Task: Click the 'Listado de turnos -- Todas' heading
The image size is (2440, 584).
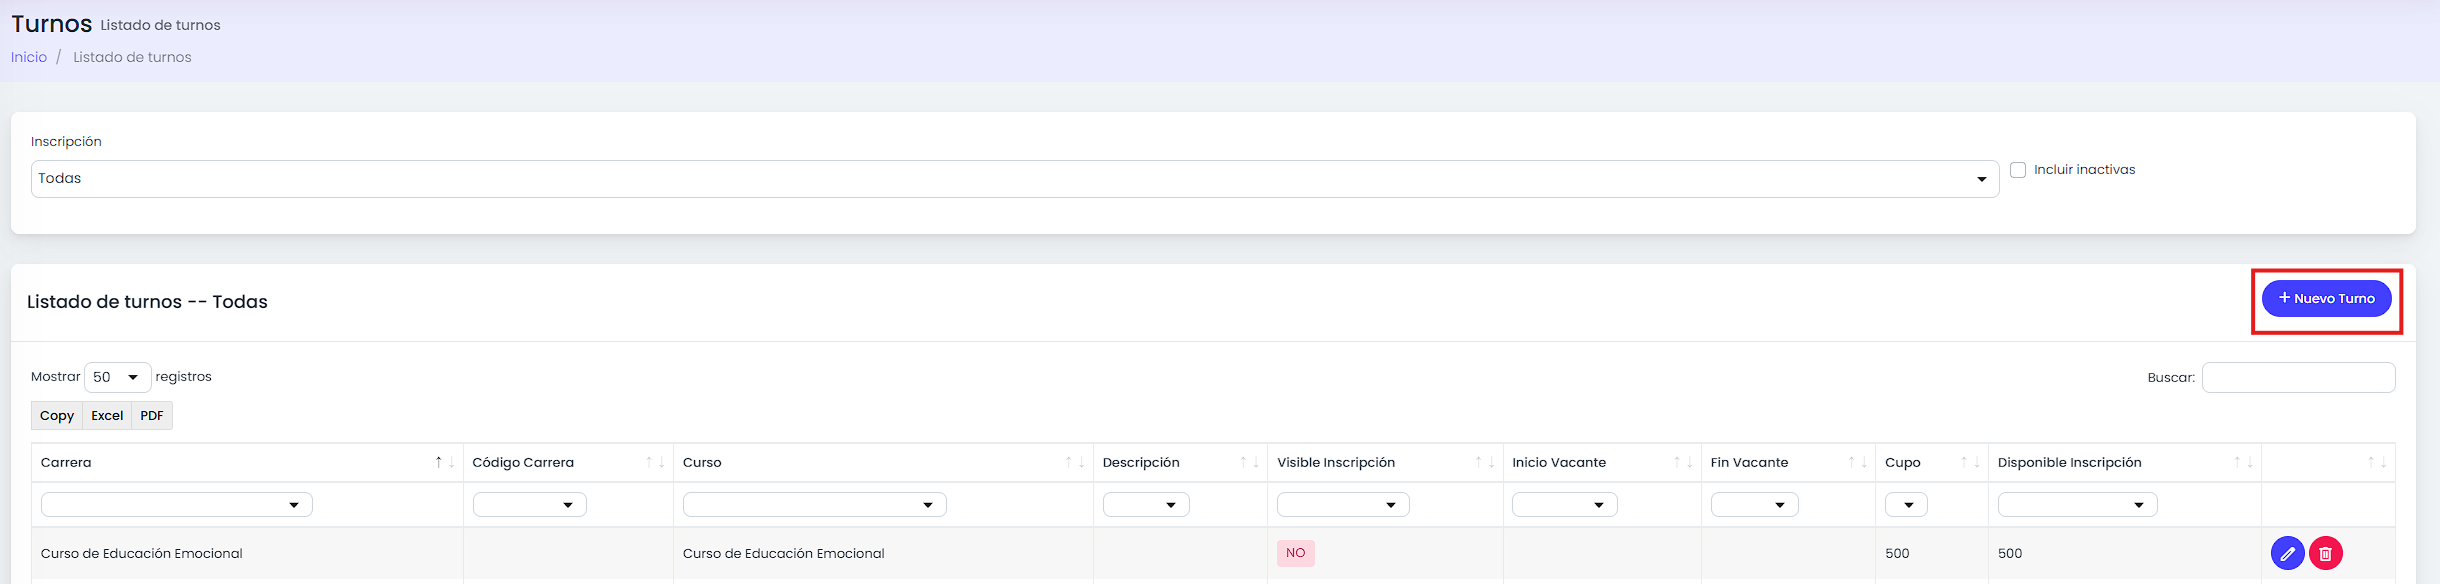Action: 147,302
